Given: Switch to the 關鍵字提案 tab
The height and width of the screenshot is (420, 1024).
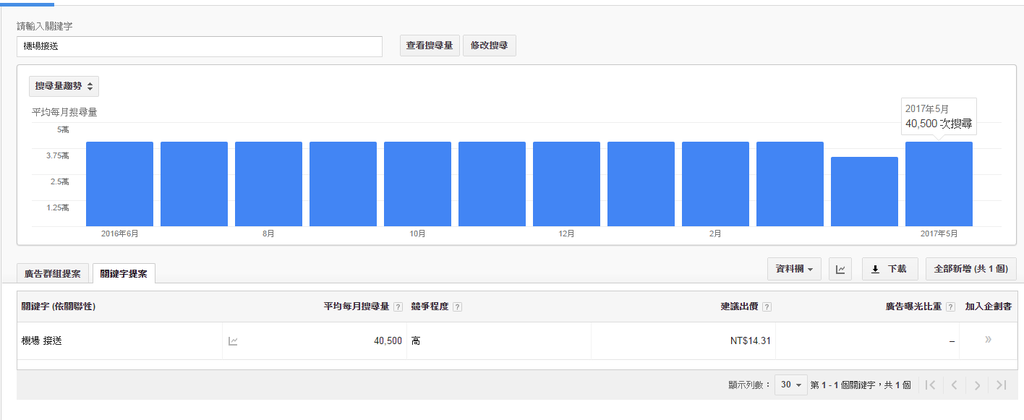Looking at the screenshot, I should pos(123,274).
